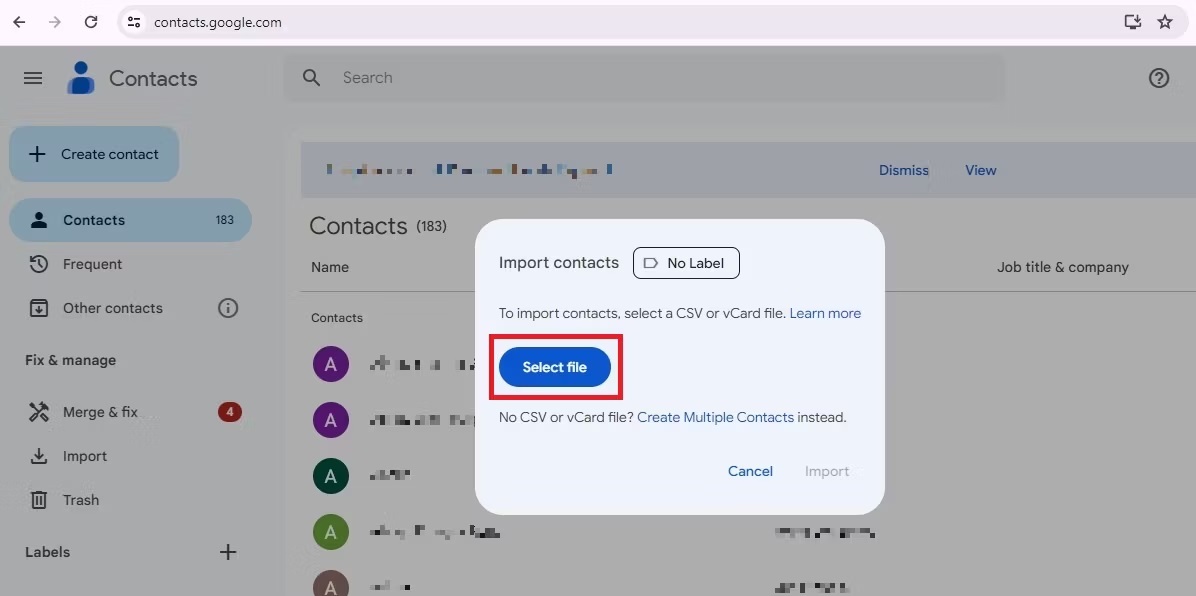Click the Create contact button
The width and height of the screenshot is (1196, 596).
[94, 154]
